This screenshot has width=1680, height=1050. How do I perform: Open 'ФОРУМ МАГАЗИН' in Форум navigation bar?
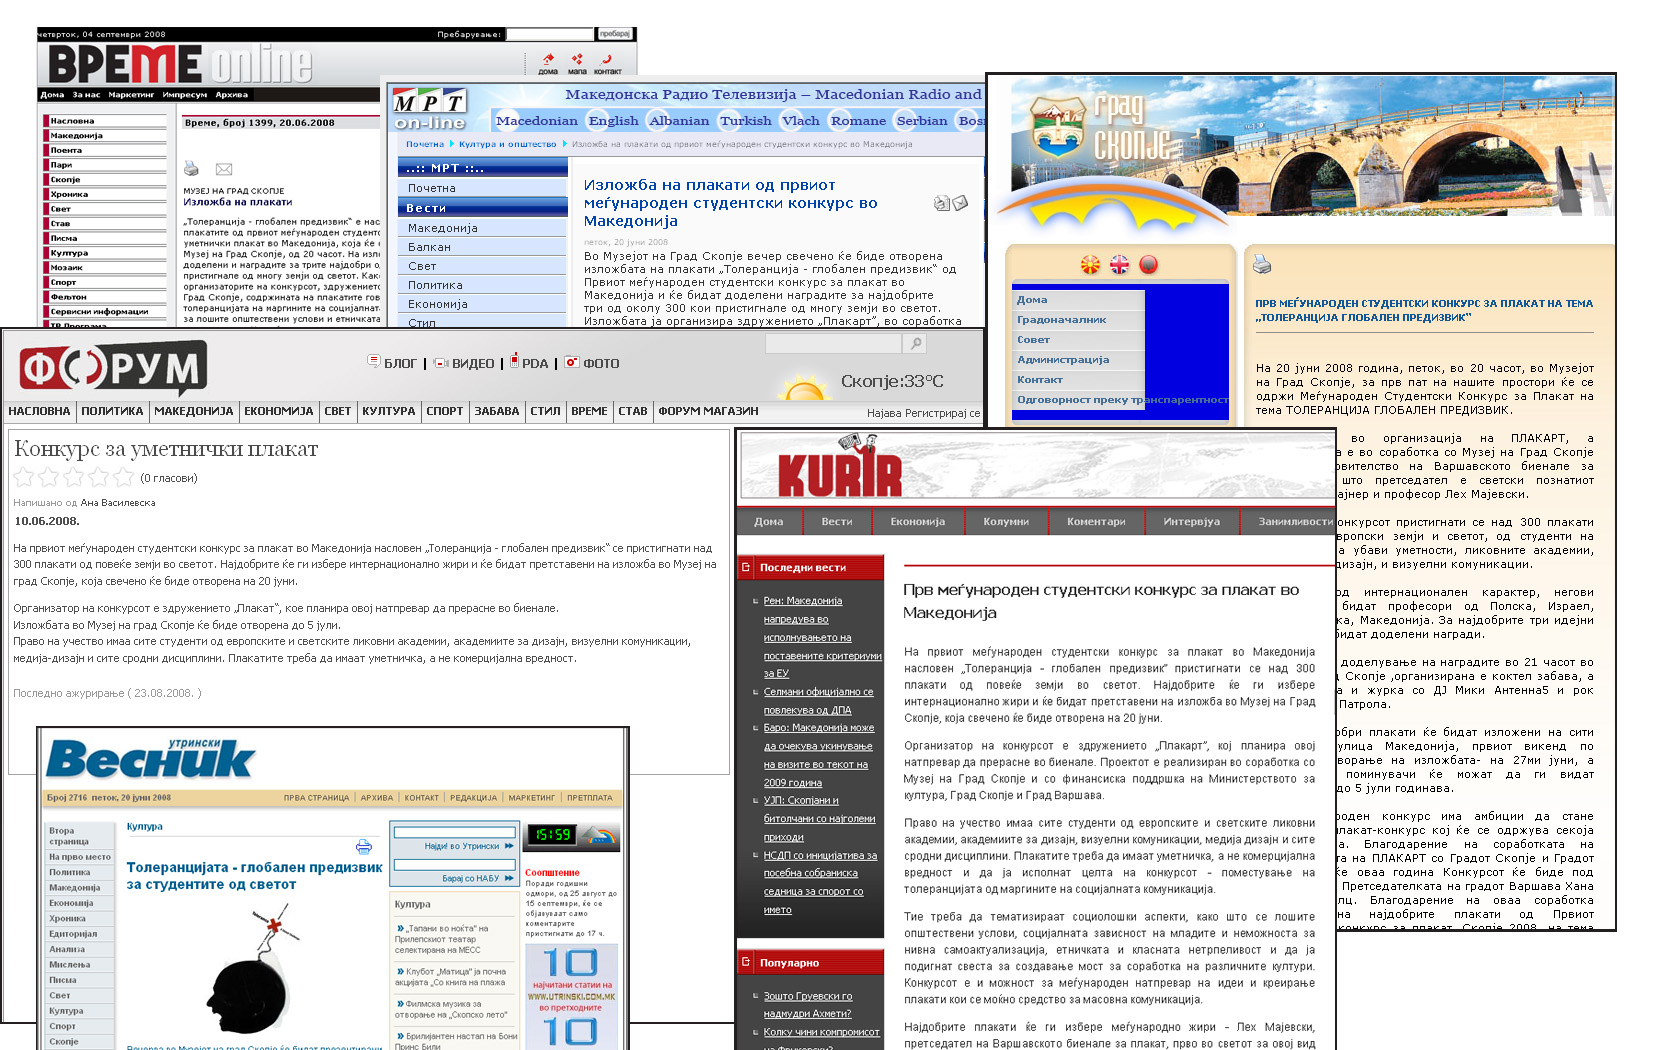tap(708, 411)
